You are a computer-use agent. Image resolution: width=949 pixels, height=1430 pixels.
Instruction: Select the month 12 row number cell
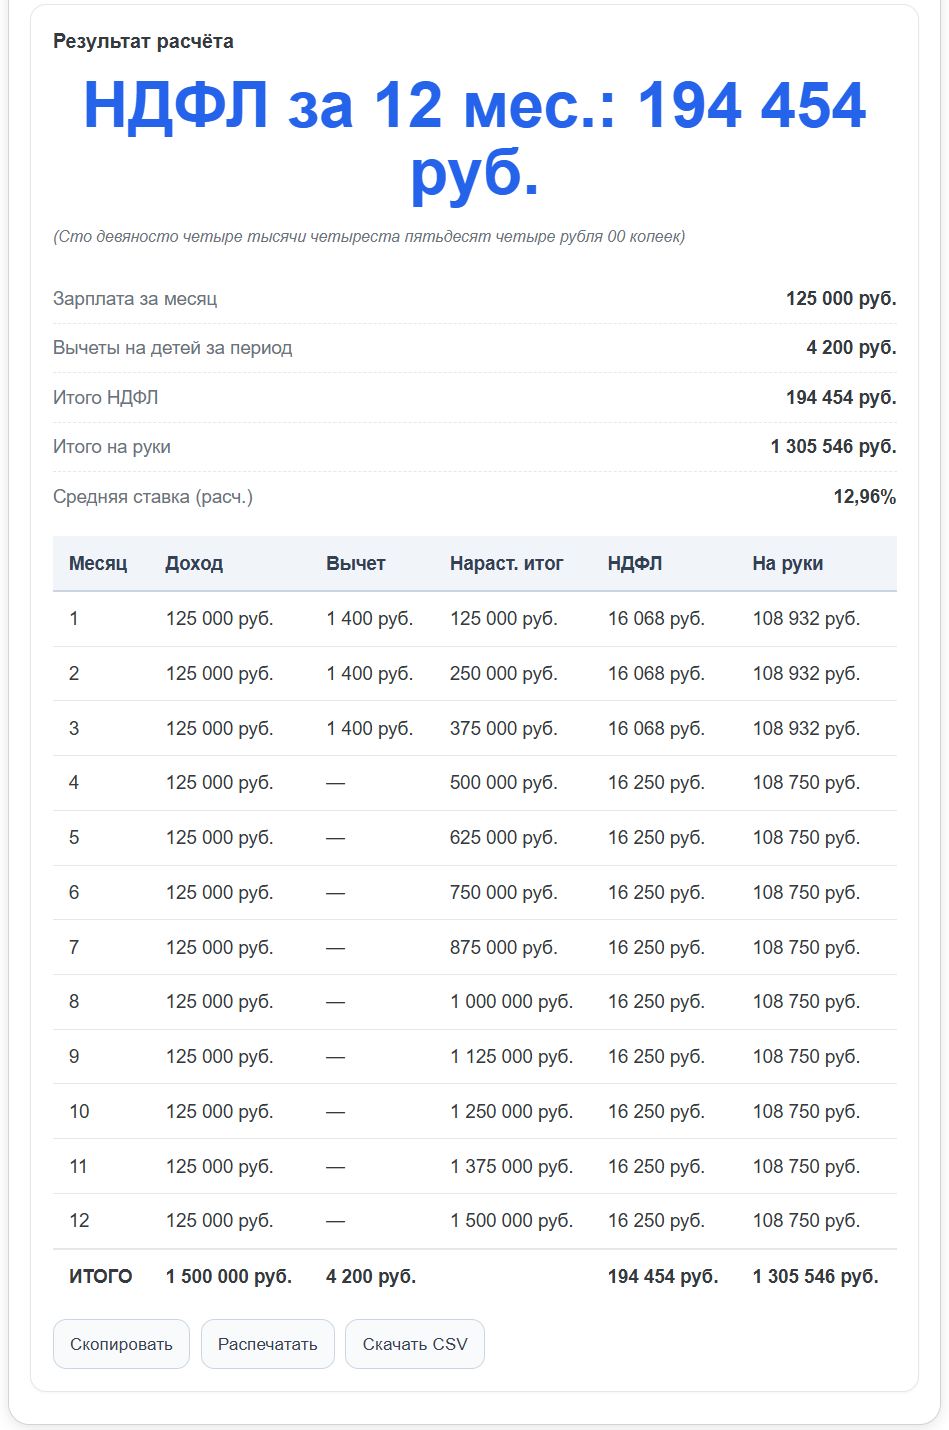click(x=79, y=1220)
